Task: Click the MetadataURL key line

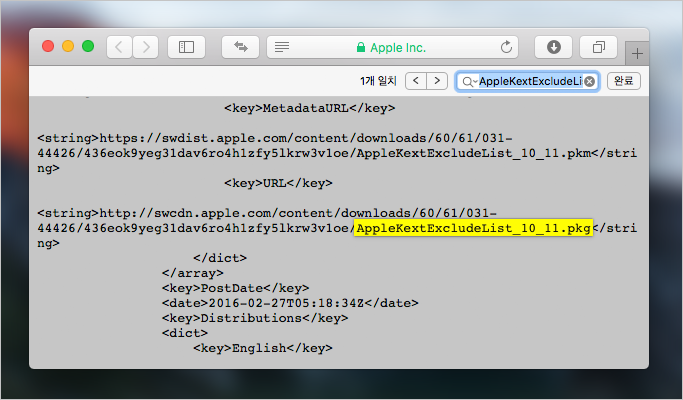Action: click(x=310, y=108)
